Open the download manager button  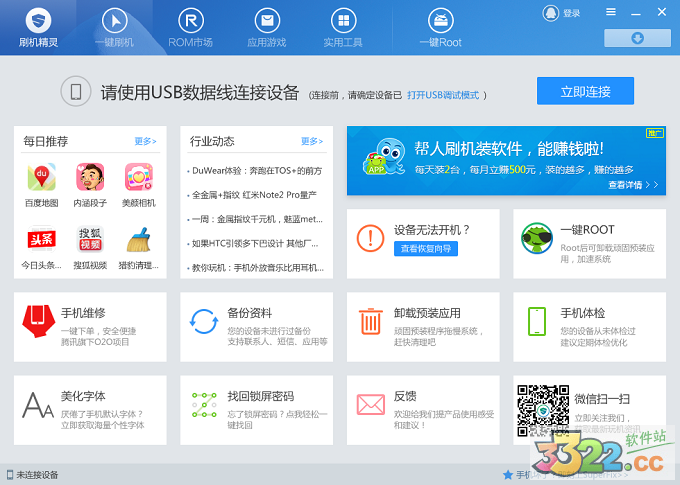point(637,38)
